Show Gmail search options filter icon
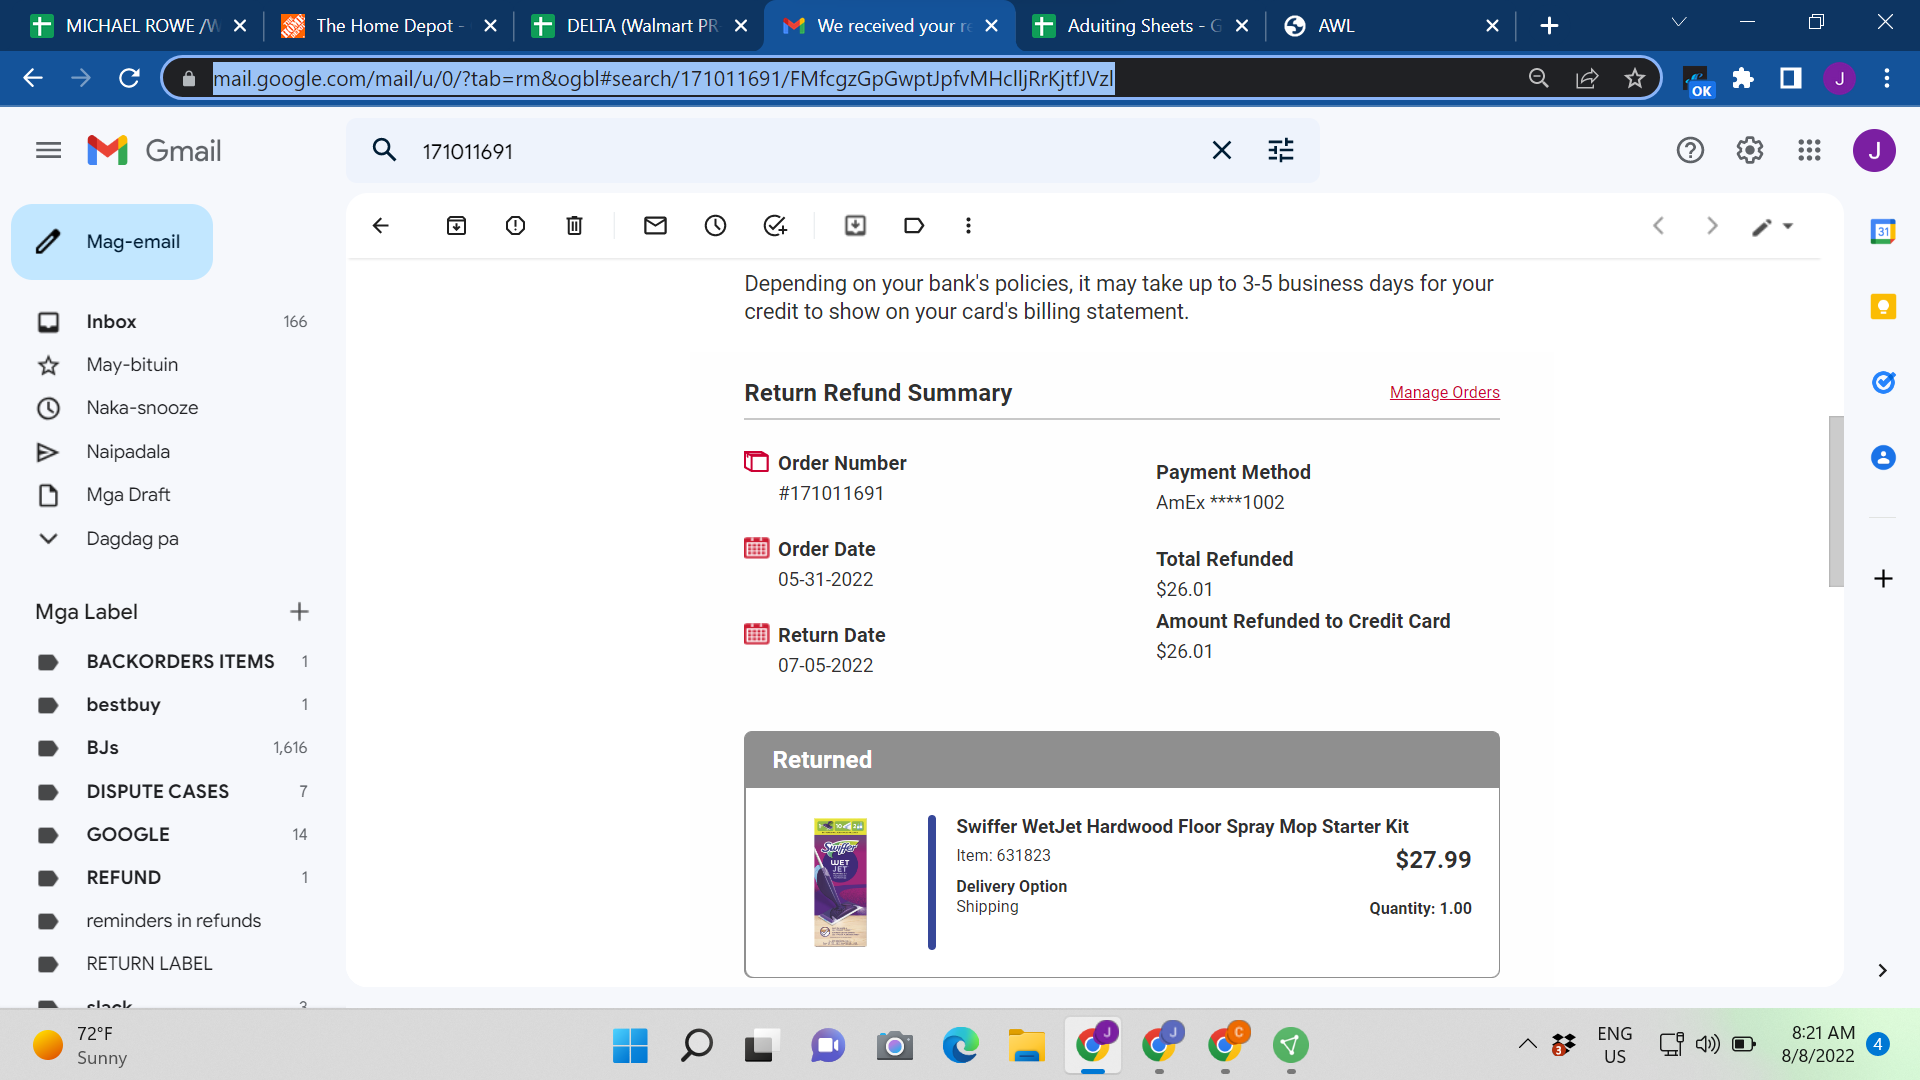This screenshot has height=1080, width=1920. tap(1281, 151)
